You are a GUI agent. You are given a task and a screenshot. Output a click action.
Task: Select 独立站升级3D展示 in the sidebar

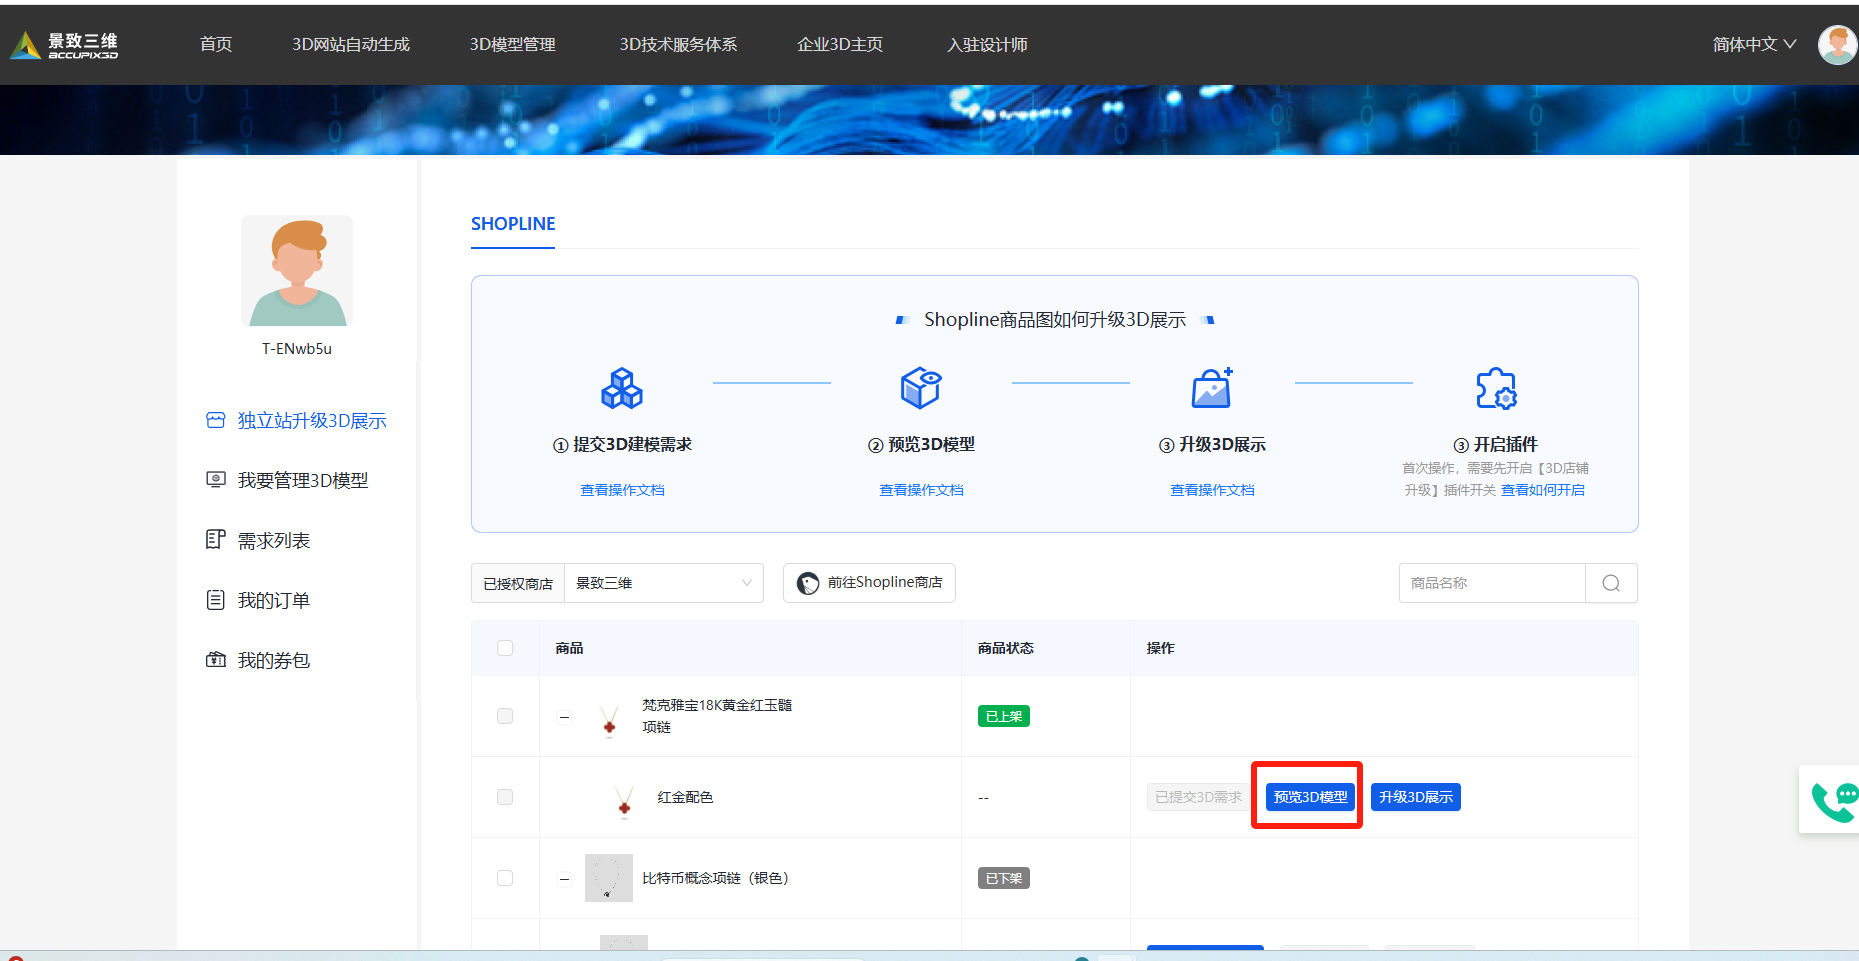(312, 421)
